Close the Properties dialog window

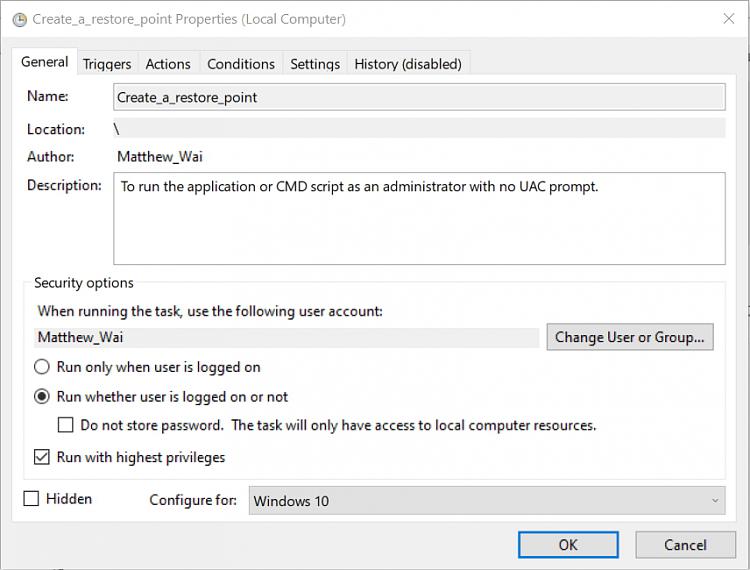728,19
